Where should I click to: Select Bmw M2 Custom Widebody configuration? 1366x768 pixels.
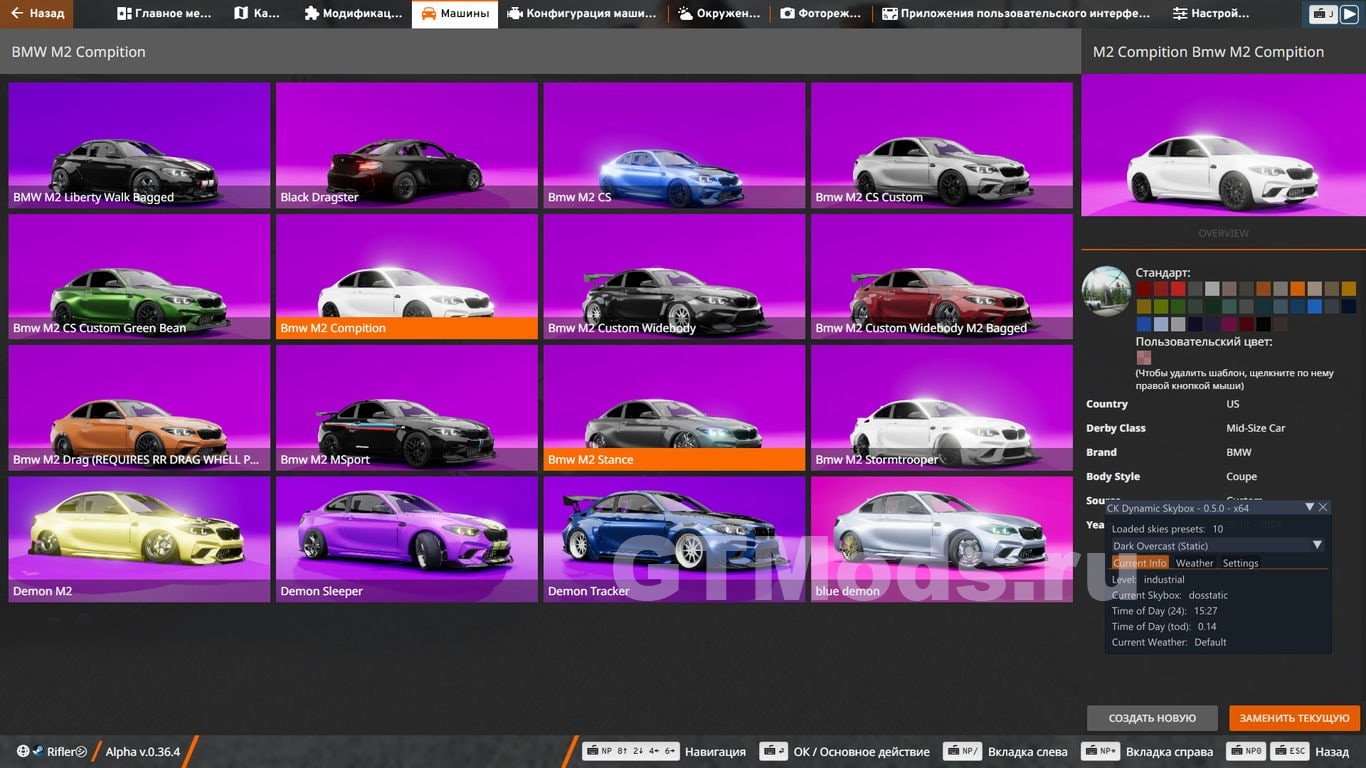coord(674,277)
